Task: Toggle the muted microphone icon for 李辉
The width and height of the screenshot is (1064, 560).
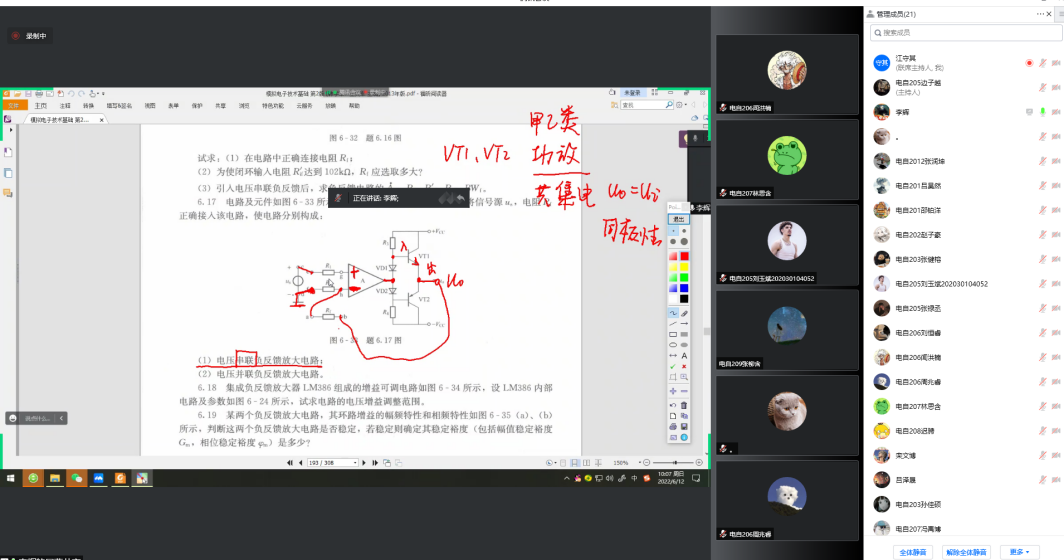Action: coord(1043,112)
